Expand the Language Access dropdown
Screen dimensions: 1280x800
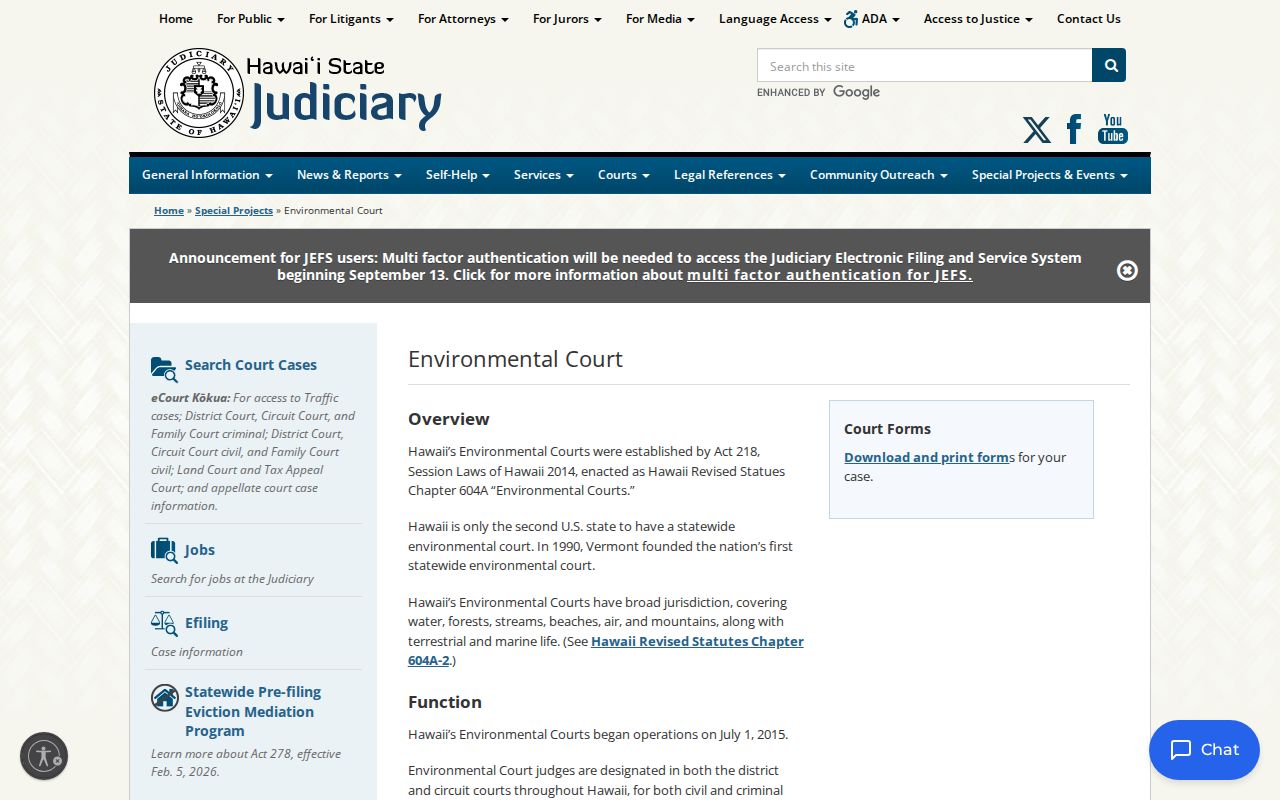(x=775, y=19)
